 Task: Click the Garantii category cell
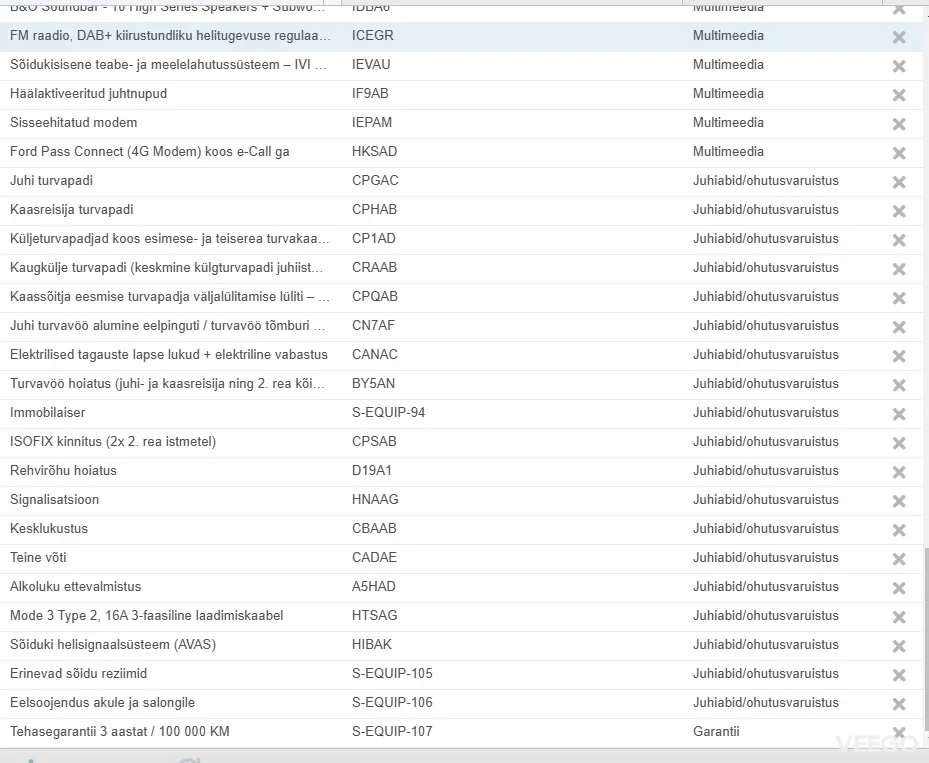(716, 732)
